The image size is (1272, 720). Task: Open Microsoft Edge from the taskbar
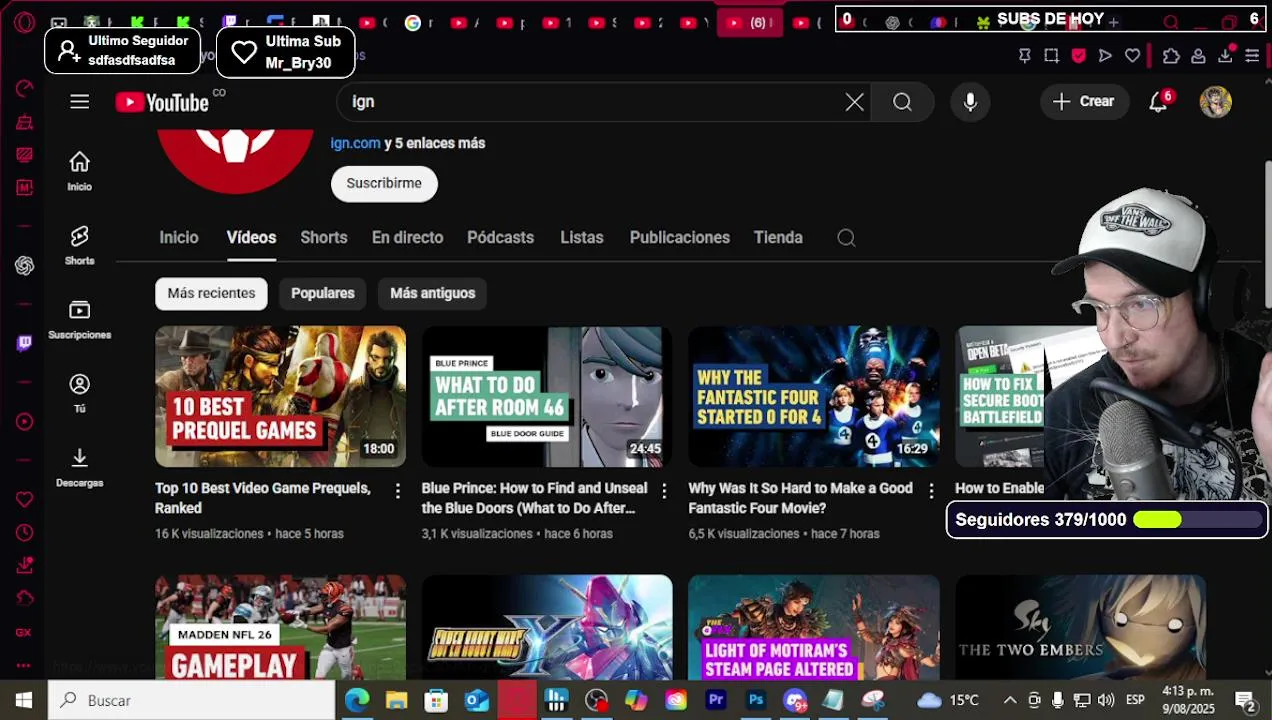[x=357, y=700]
